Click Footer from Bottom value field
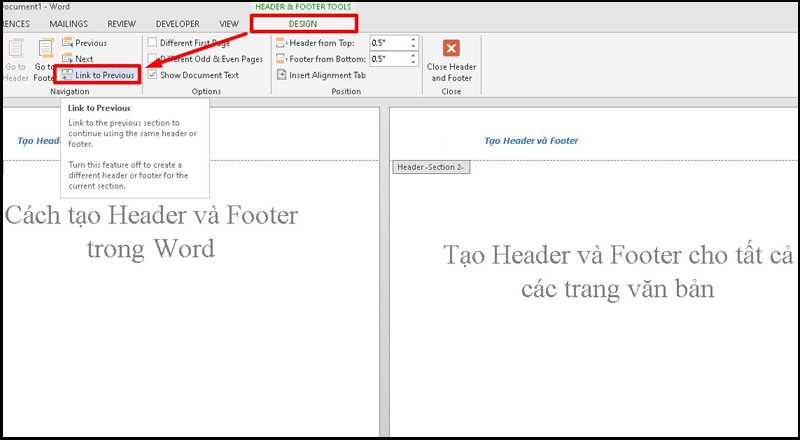This screenshot has width=800, height=440. [388, 59]
